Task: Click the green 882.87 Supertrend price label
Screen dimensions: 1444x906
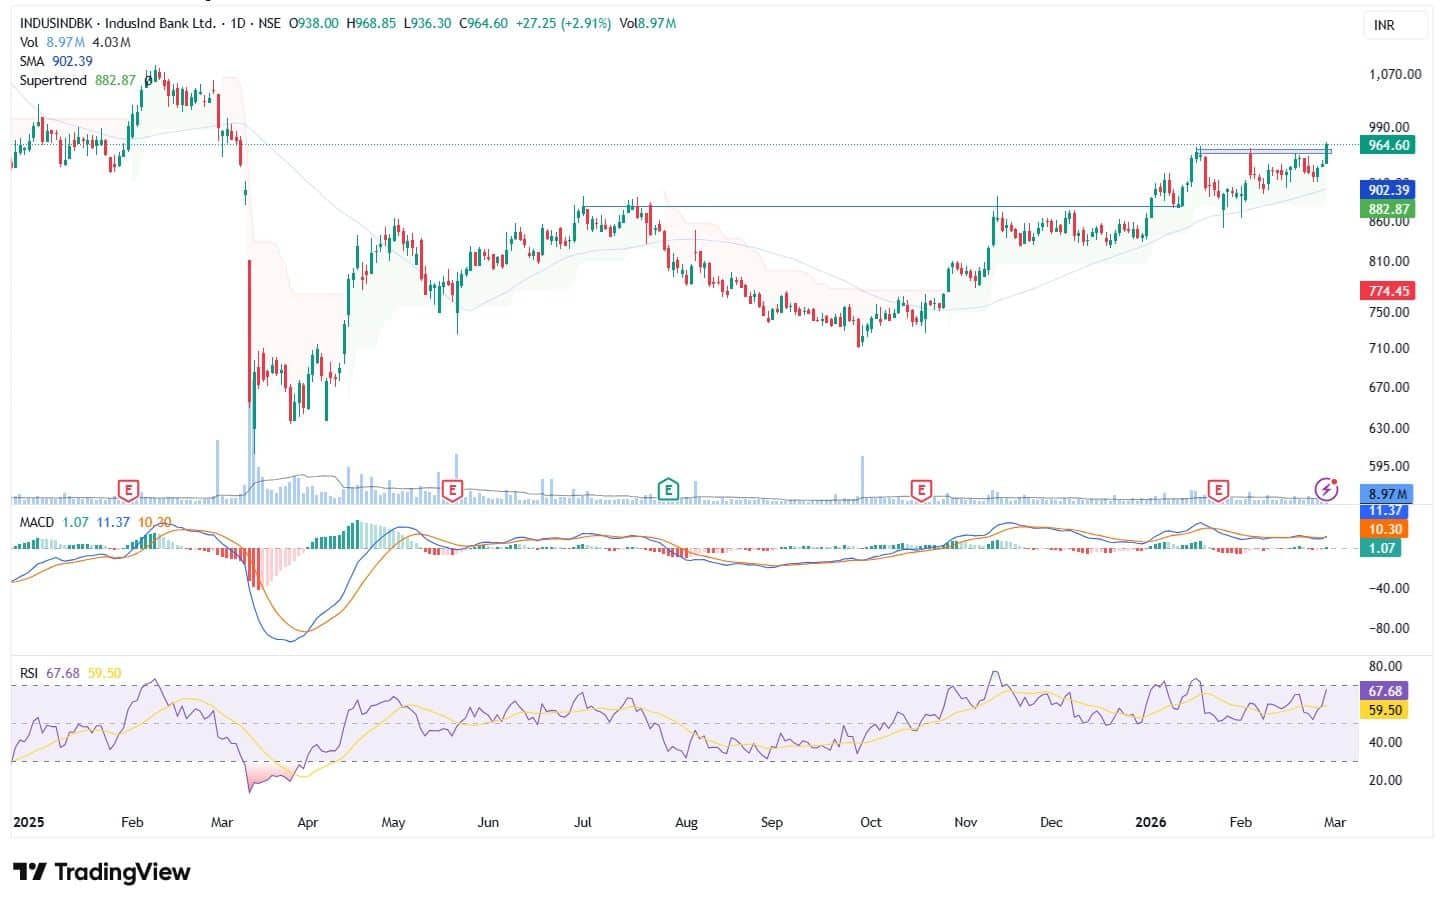Action: pyautogui.click(x=1388, y=209)
